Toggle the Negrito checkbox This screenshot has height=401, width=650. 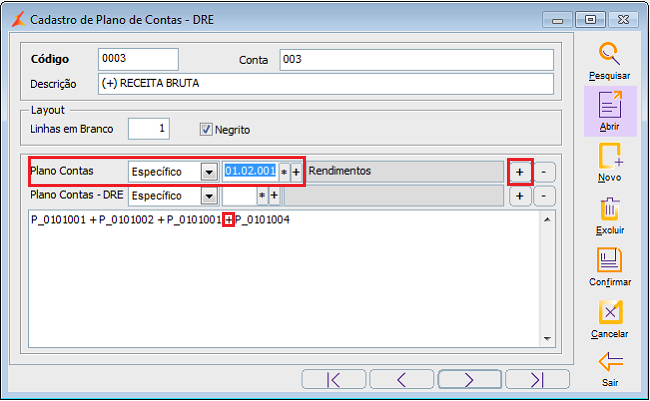click(206, 129)
